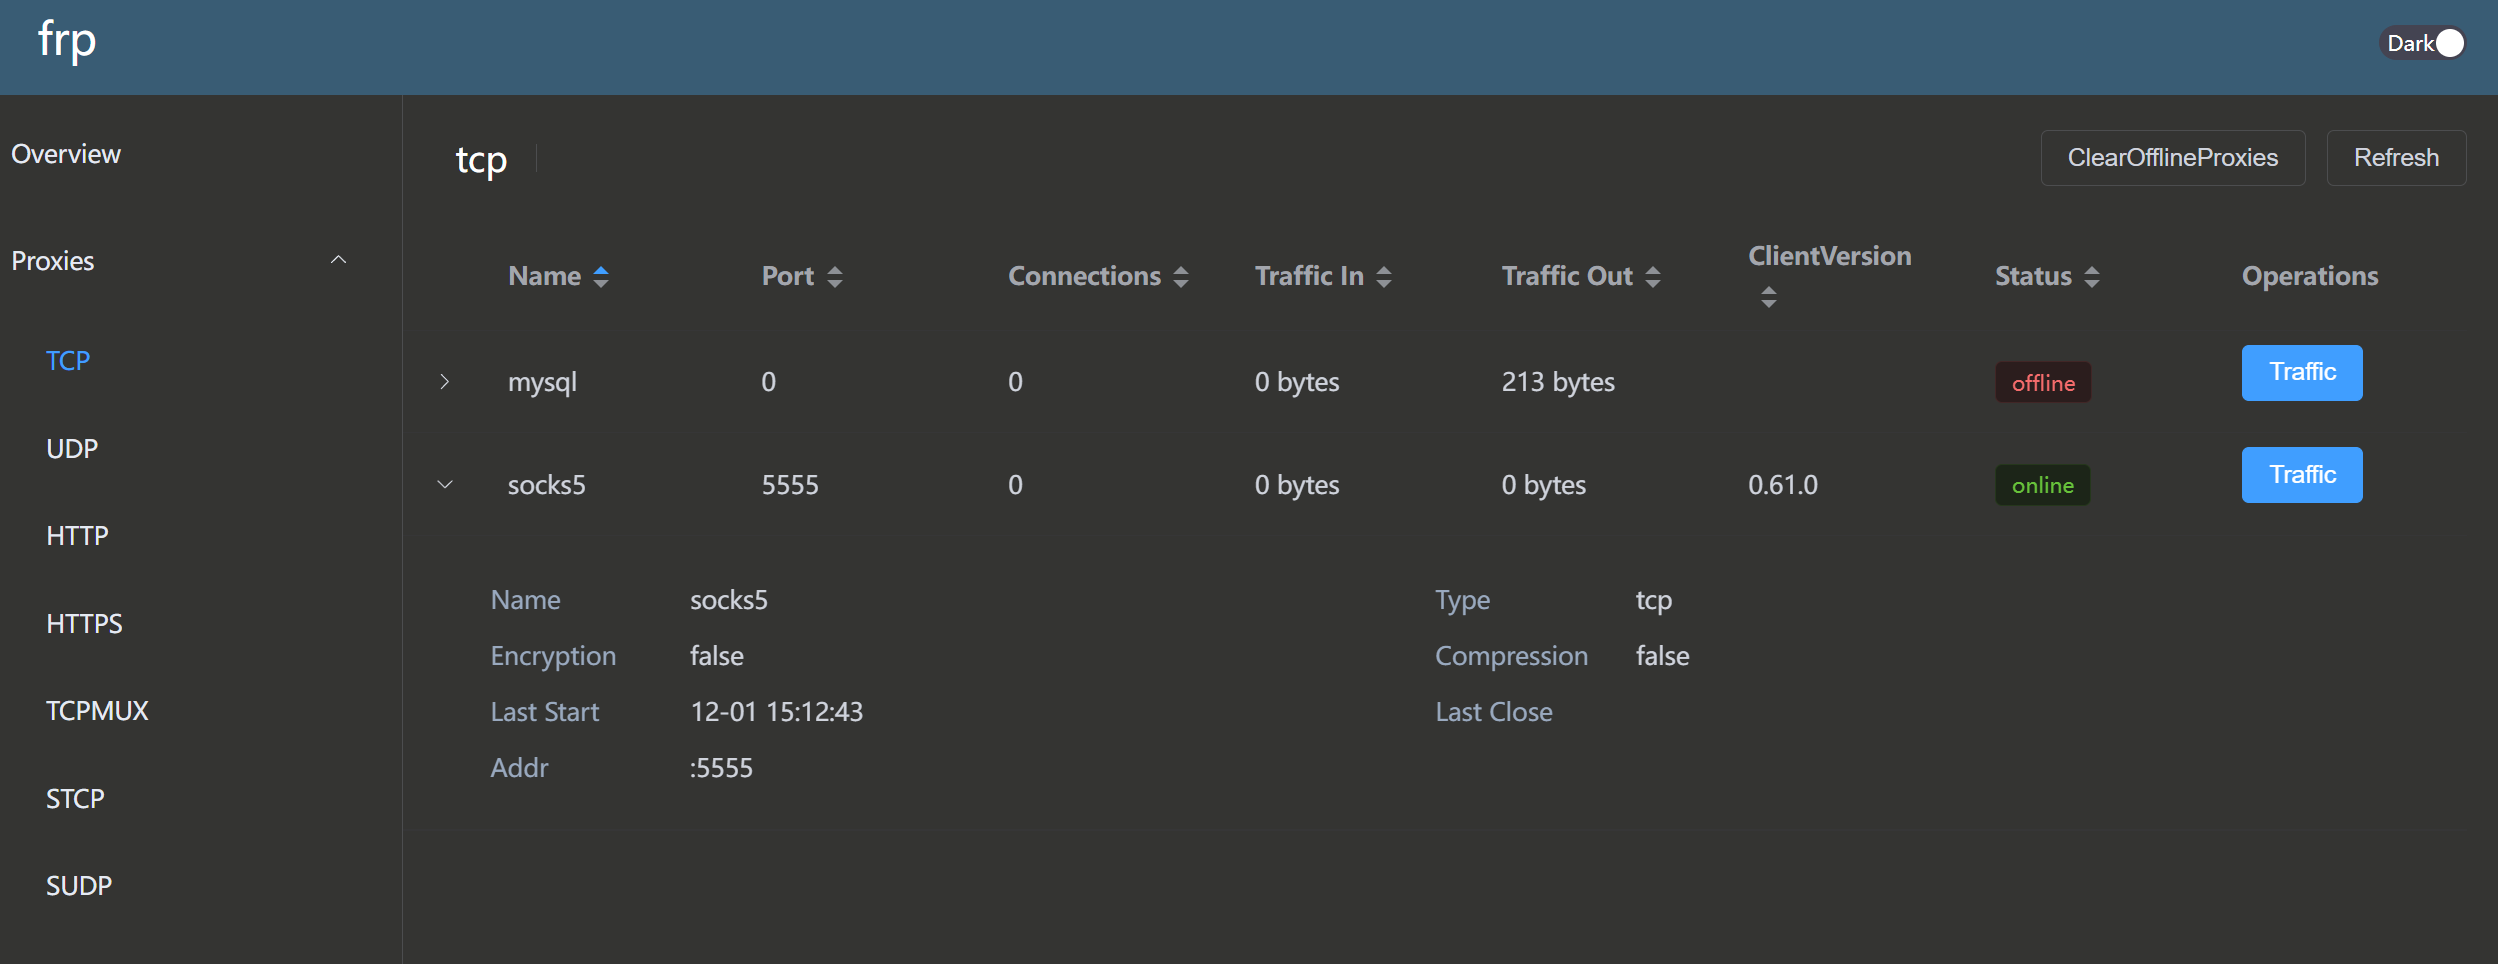This screenshot has width=2498, height=964.
Task: Sort by Connections column sort icon
Action: pos(1181,277)
